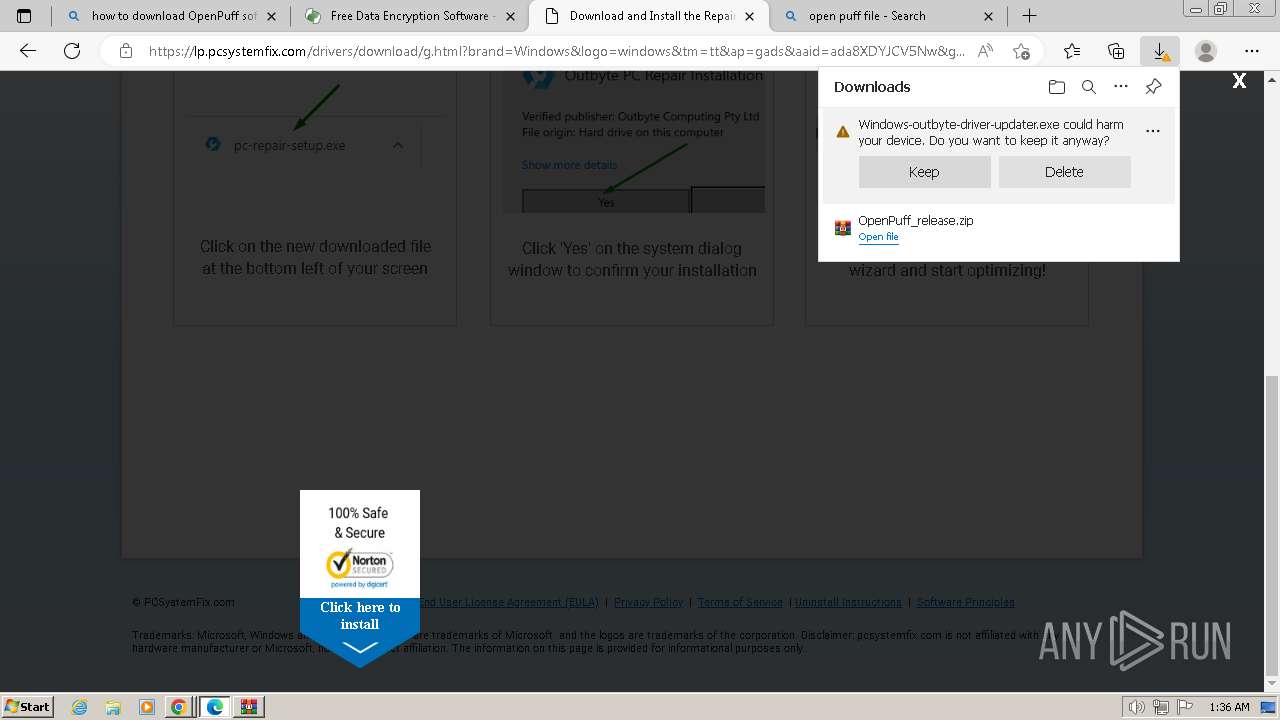Open options for outbyte-driver-updater.exe warning

1153,131
